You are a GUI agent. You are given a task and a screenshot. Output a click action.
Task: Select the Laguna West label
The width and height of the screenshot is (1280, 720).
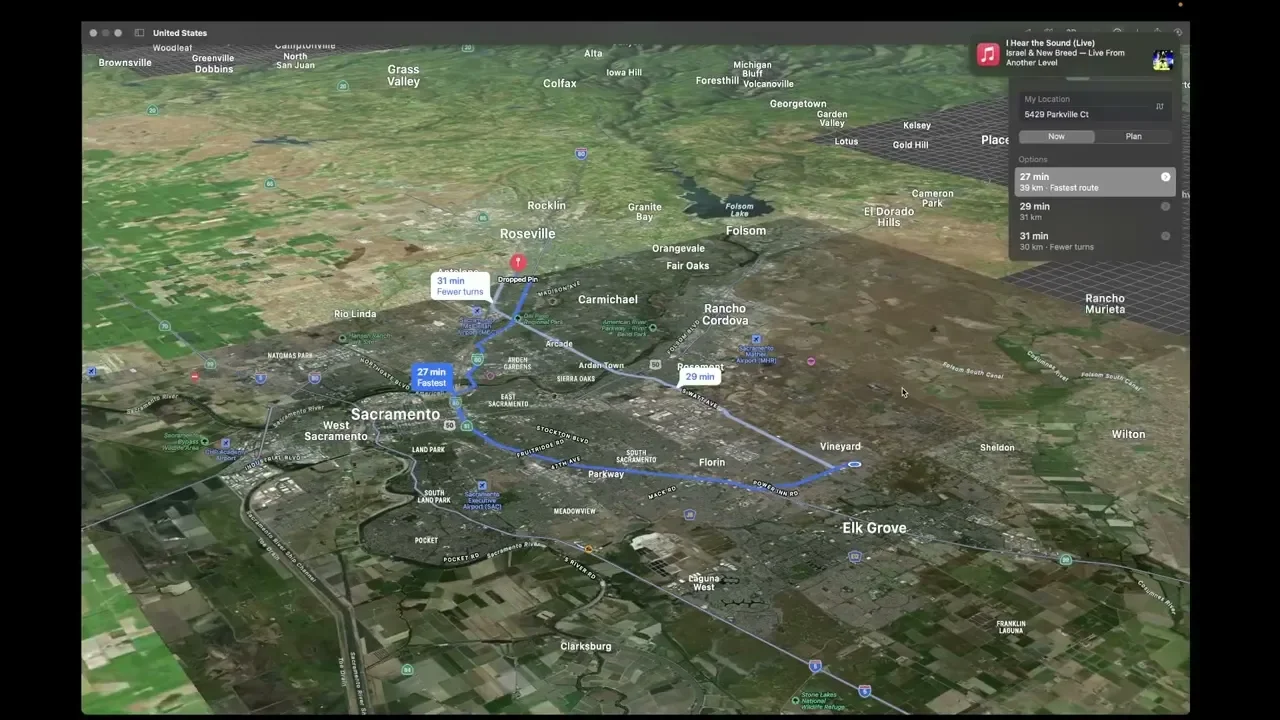[x=704, y=583]
